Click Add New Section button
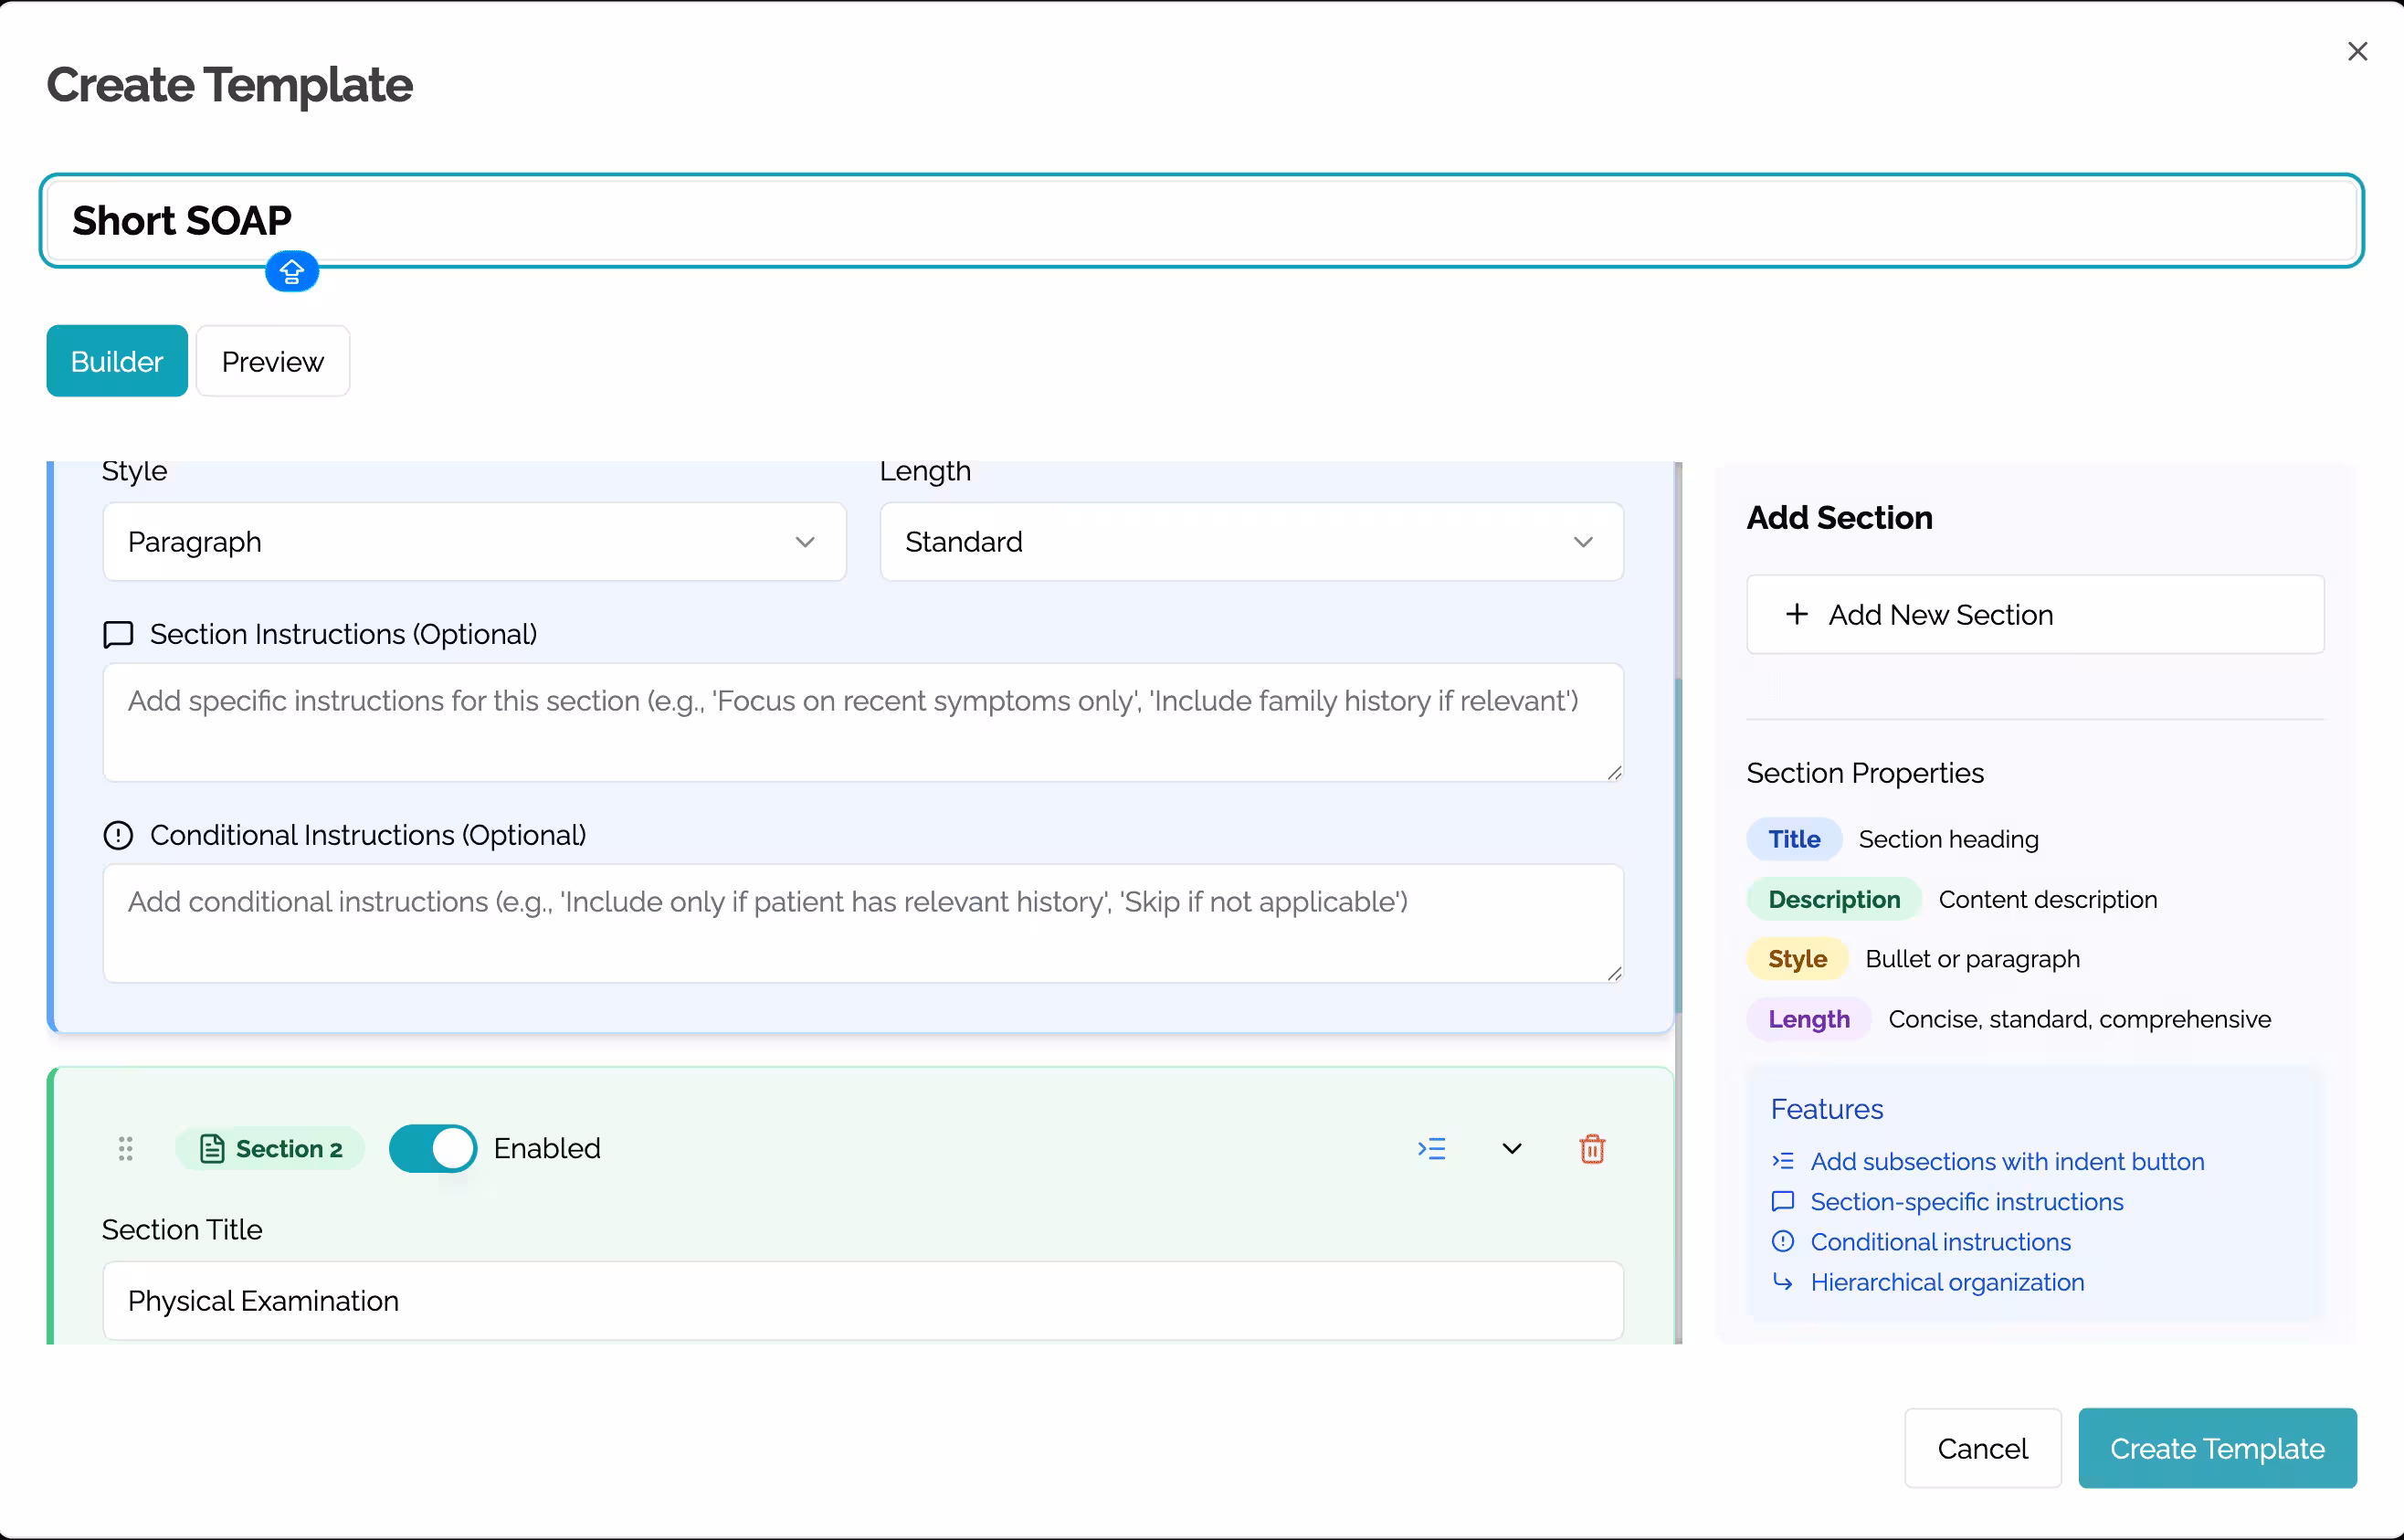Screen dimensions: 2404x1540 click(x=2035, y=614)
